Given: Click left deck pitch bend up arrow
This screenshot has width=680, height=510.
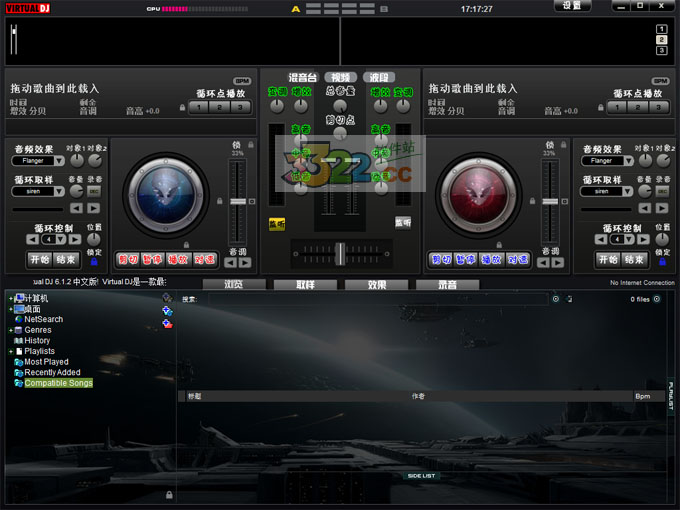Looking at the screenshot, I should pyautogui.click(x=245, y=262).
